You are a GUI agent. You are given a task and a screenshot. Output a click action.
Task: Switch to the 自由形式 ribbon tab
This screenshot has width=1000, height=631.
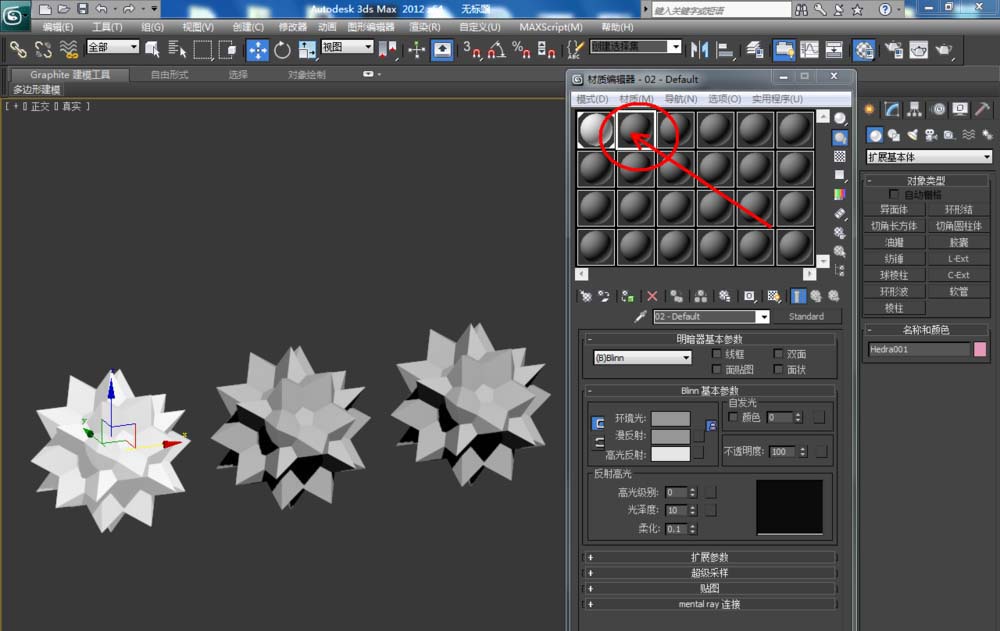(x=169, y=75)
